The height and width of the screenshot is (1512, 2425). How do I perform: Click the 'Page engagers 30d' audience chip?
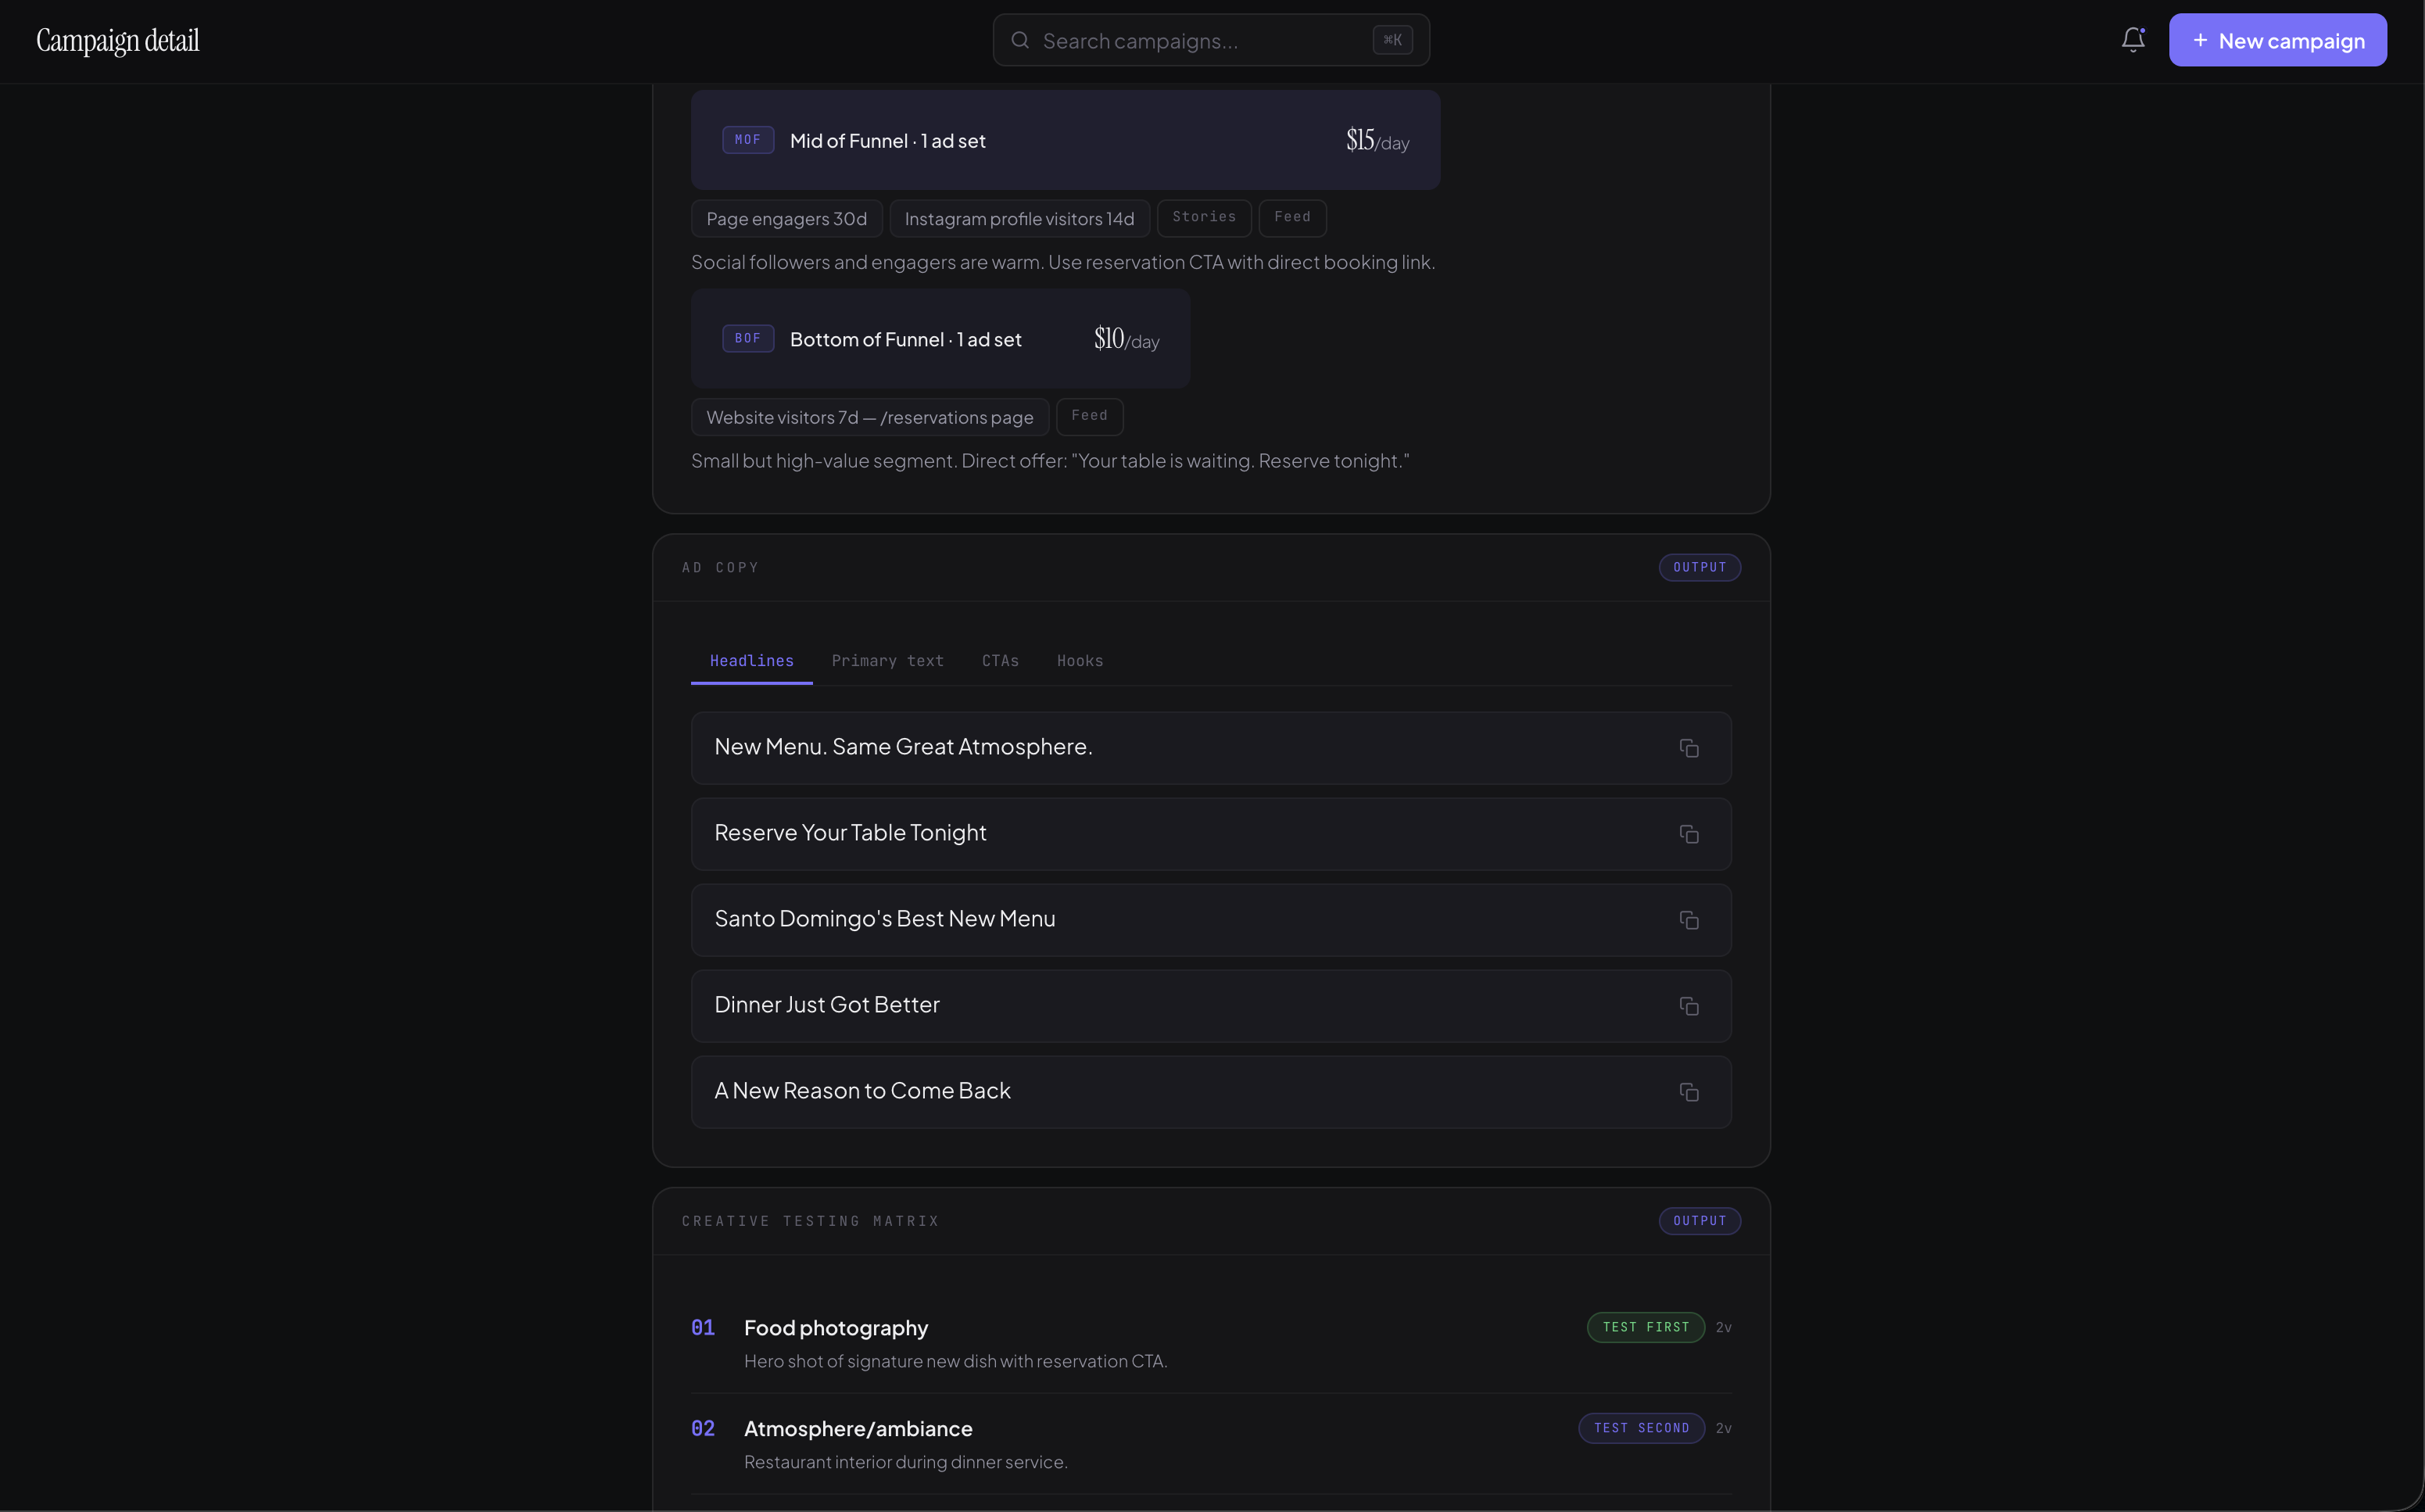786,218
